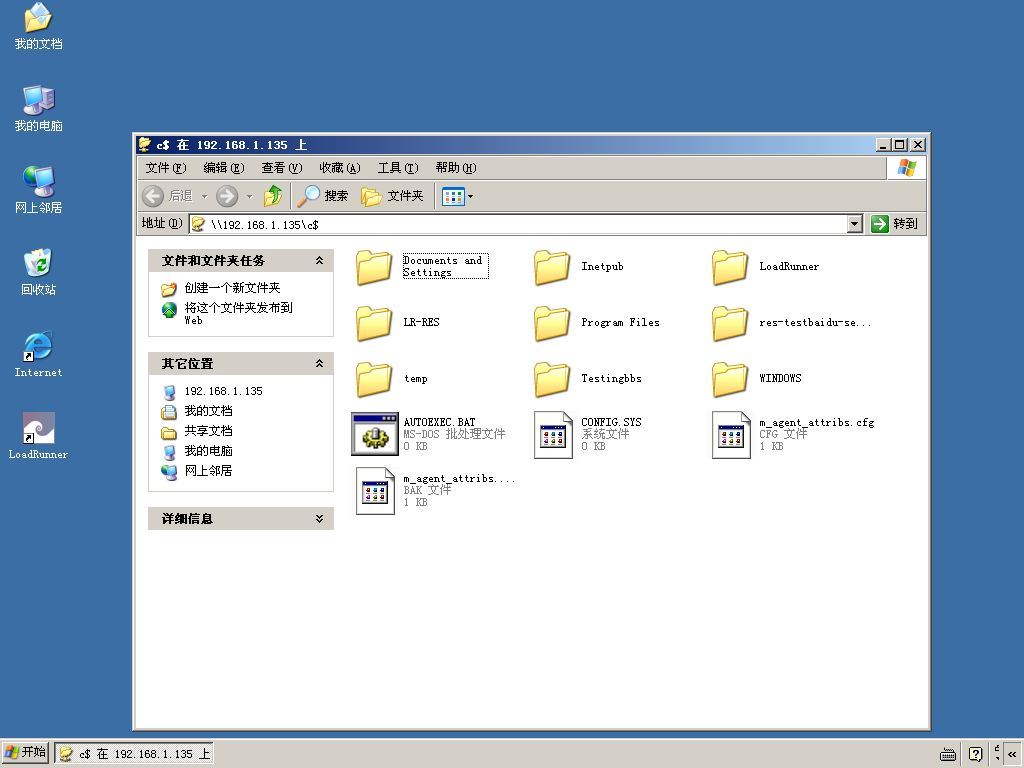Select the LoadRunner desktop shortcut

[x=39, y=436]
